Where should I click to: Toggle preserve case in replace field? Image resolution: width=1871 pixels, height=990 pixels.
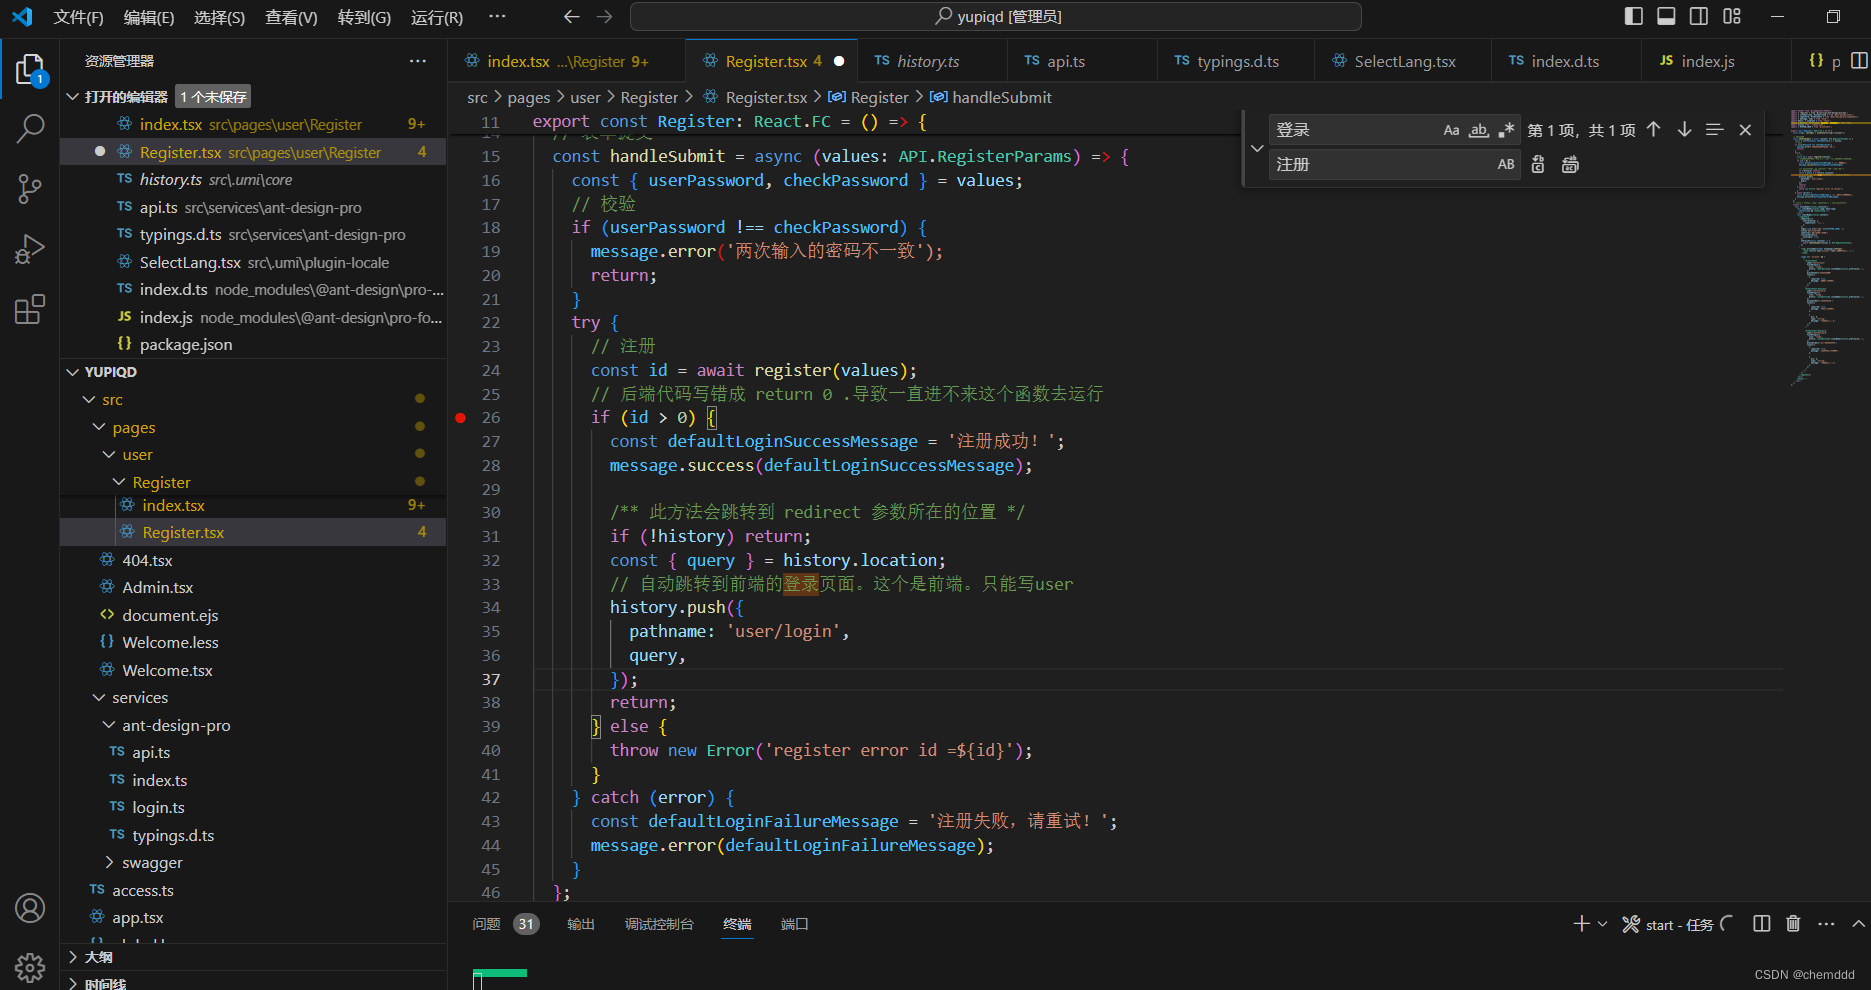pyautogui.click(x=1506, y=165)
